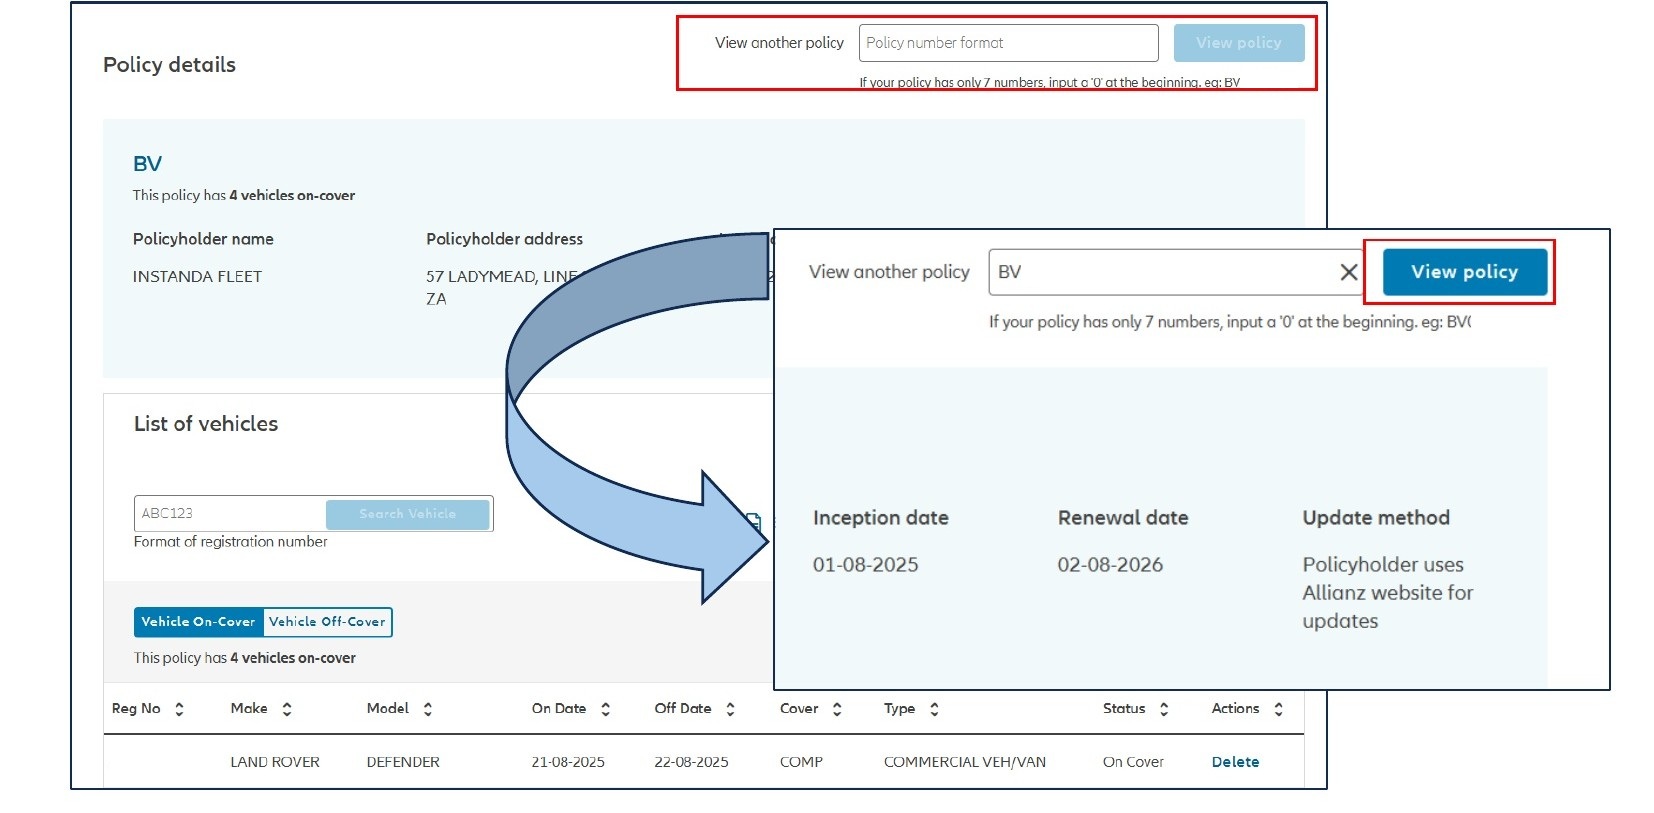Select the COMP cover cell
The height and width of the screenshot is (813, 1654).
(801, 762)
